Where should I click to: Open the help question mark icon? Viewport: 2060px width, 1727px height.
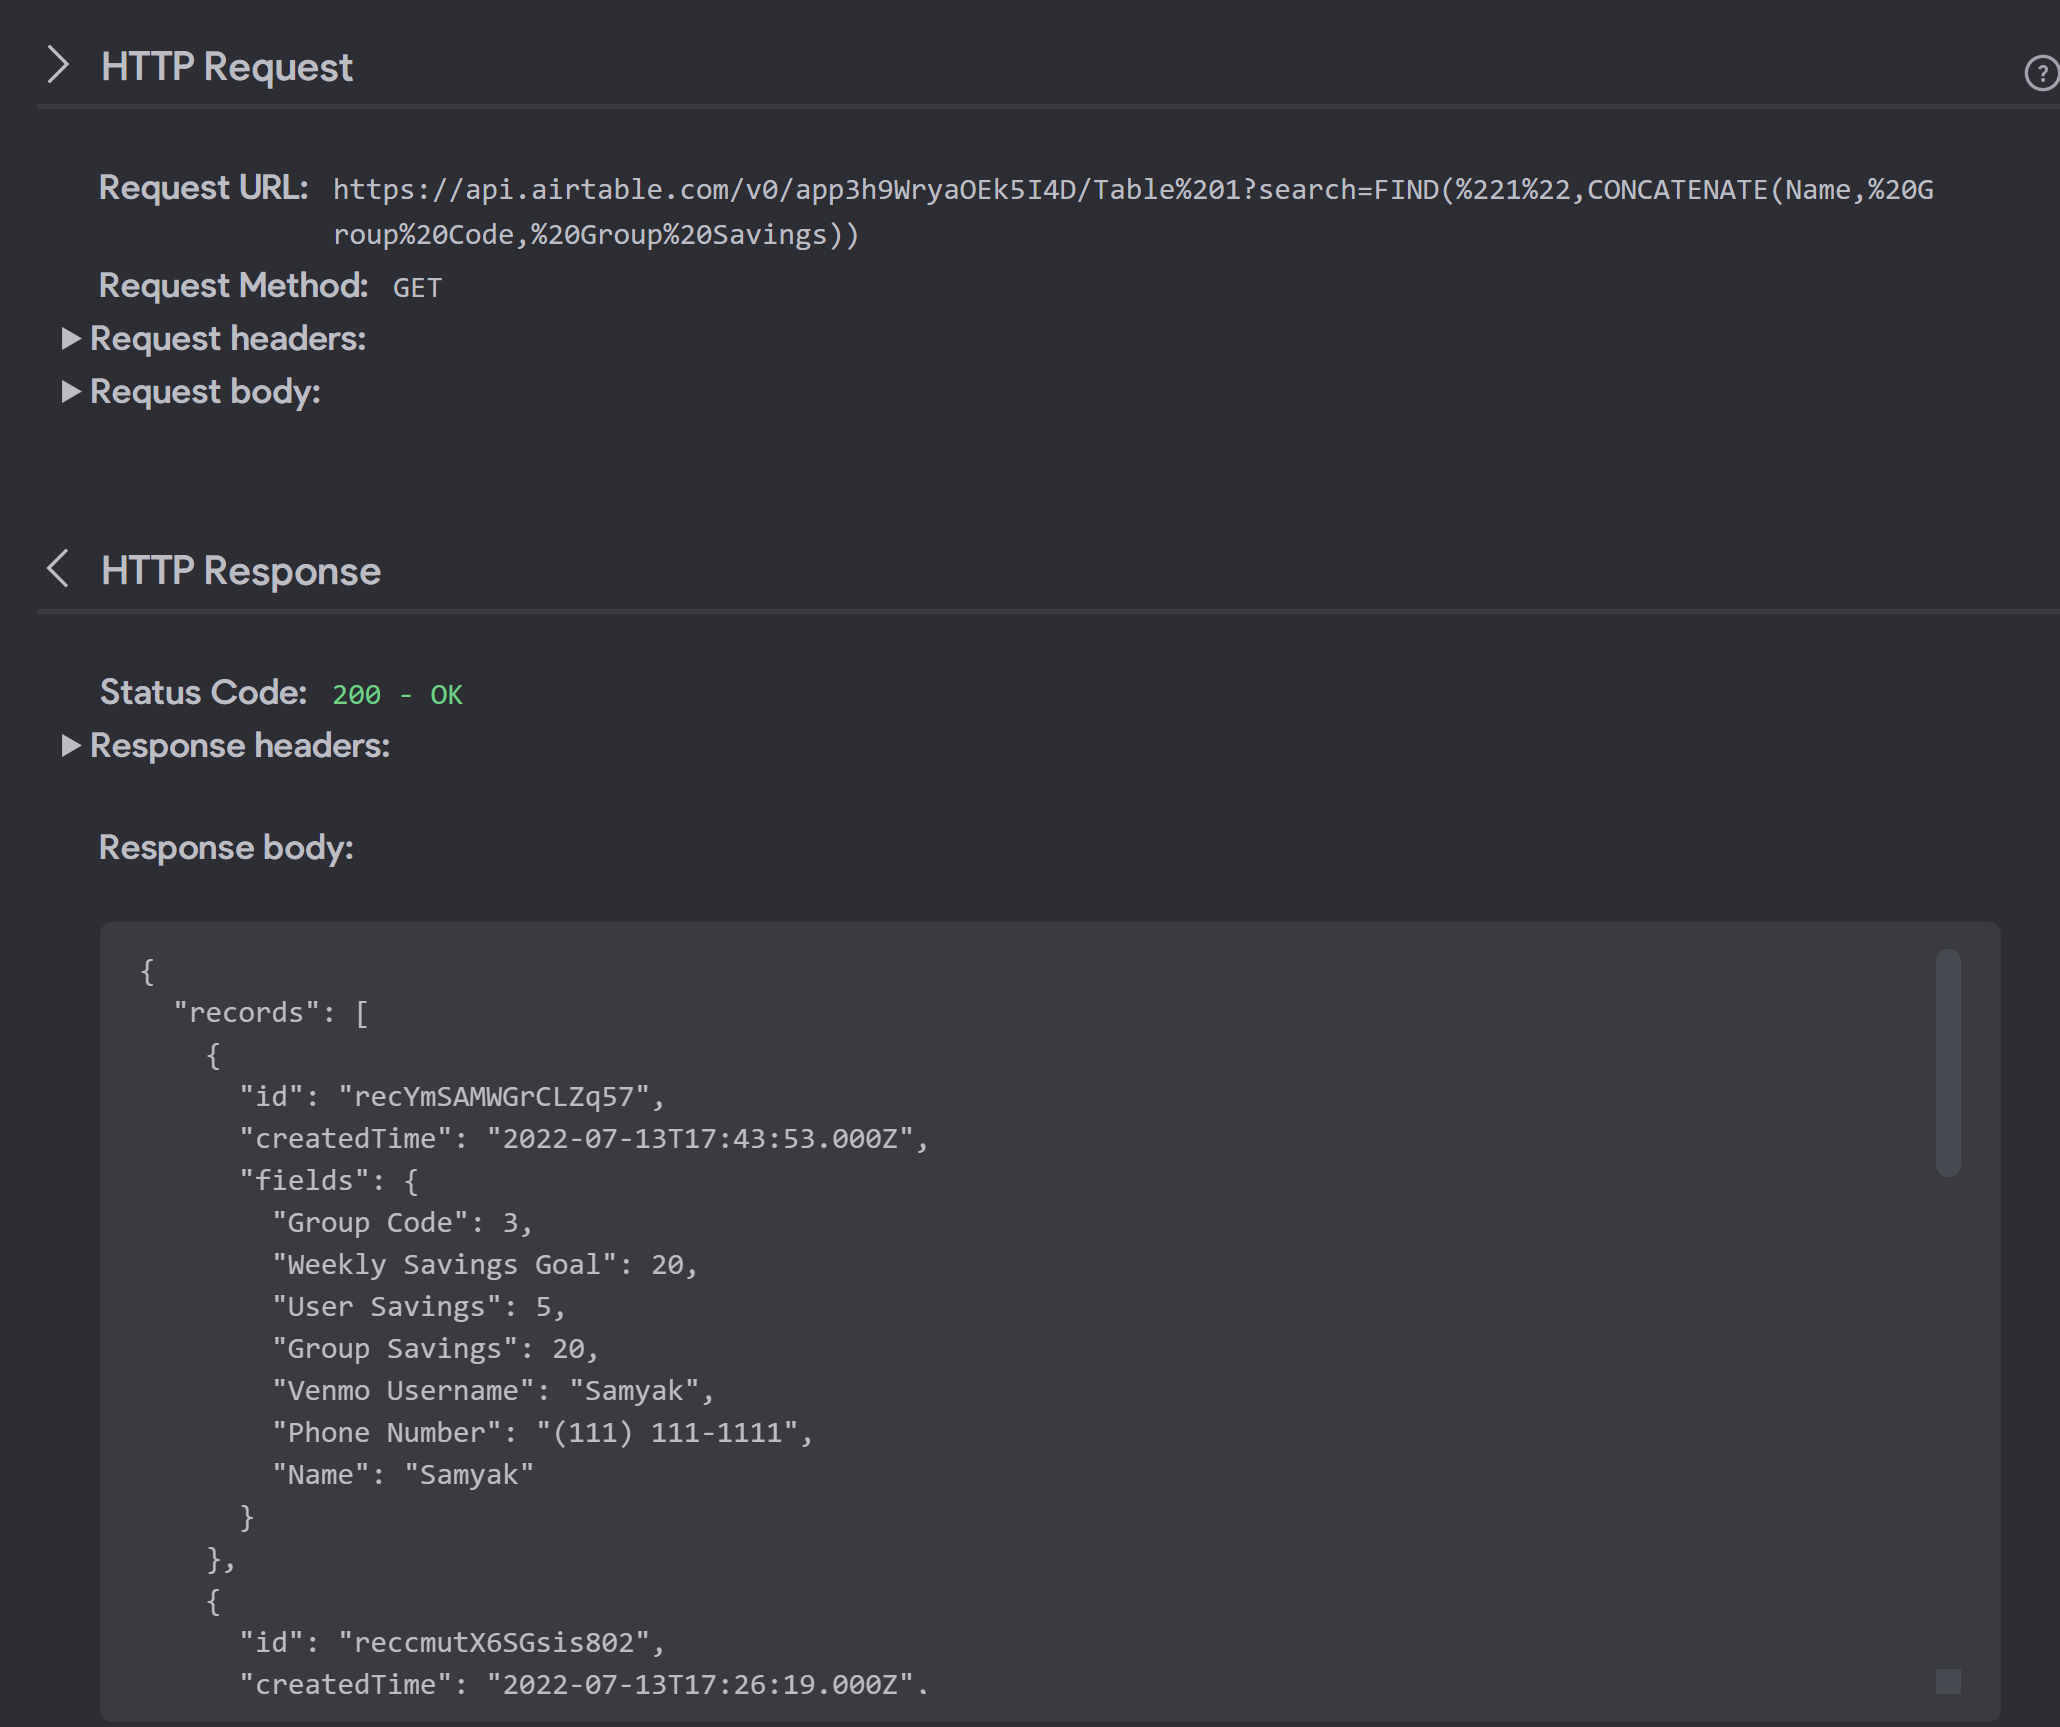pos(2040,73)
